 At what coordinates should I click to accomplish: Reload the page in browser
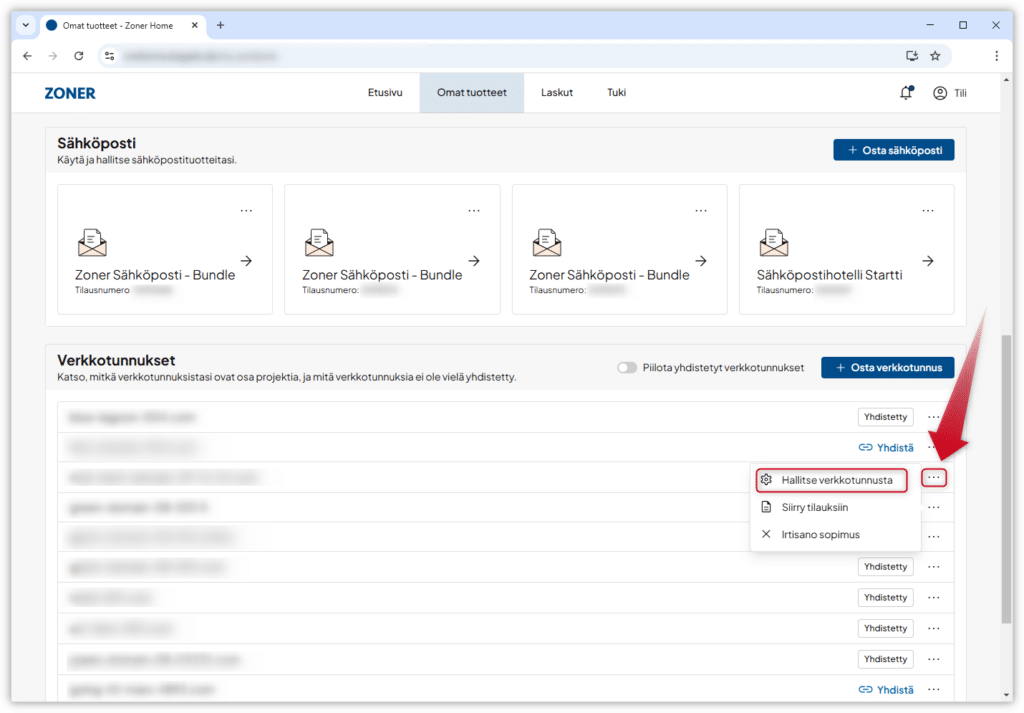coord(79,56)
